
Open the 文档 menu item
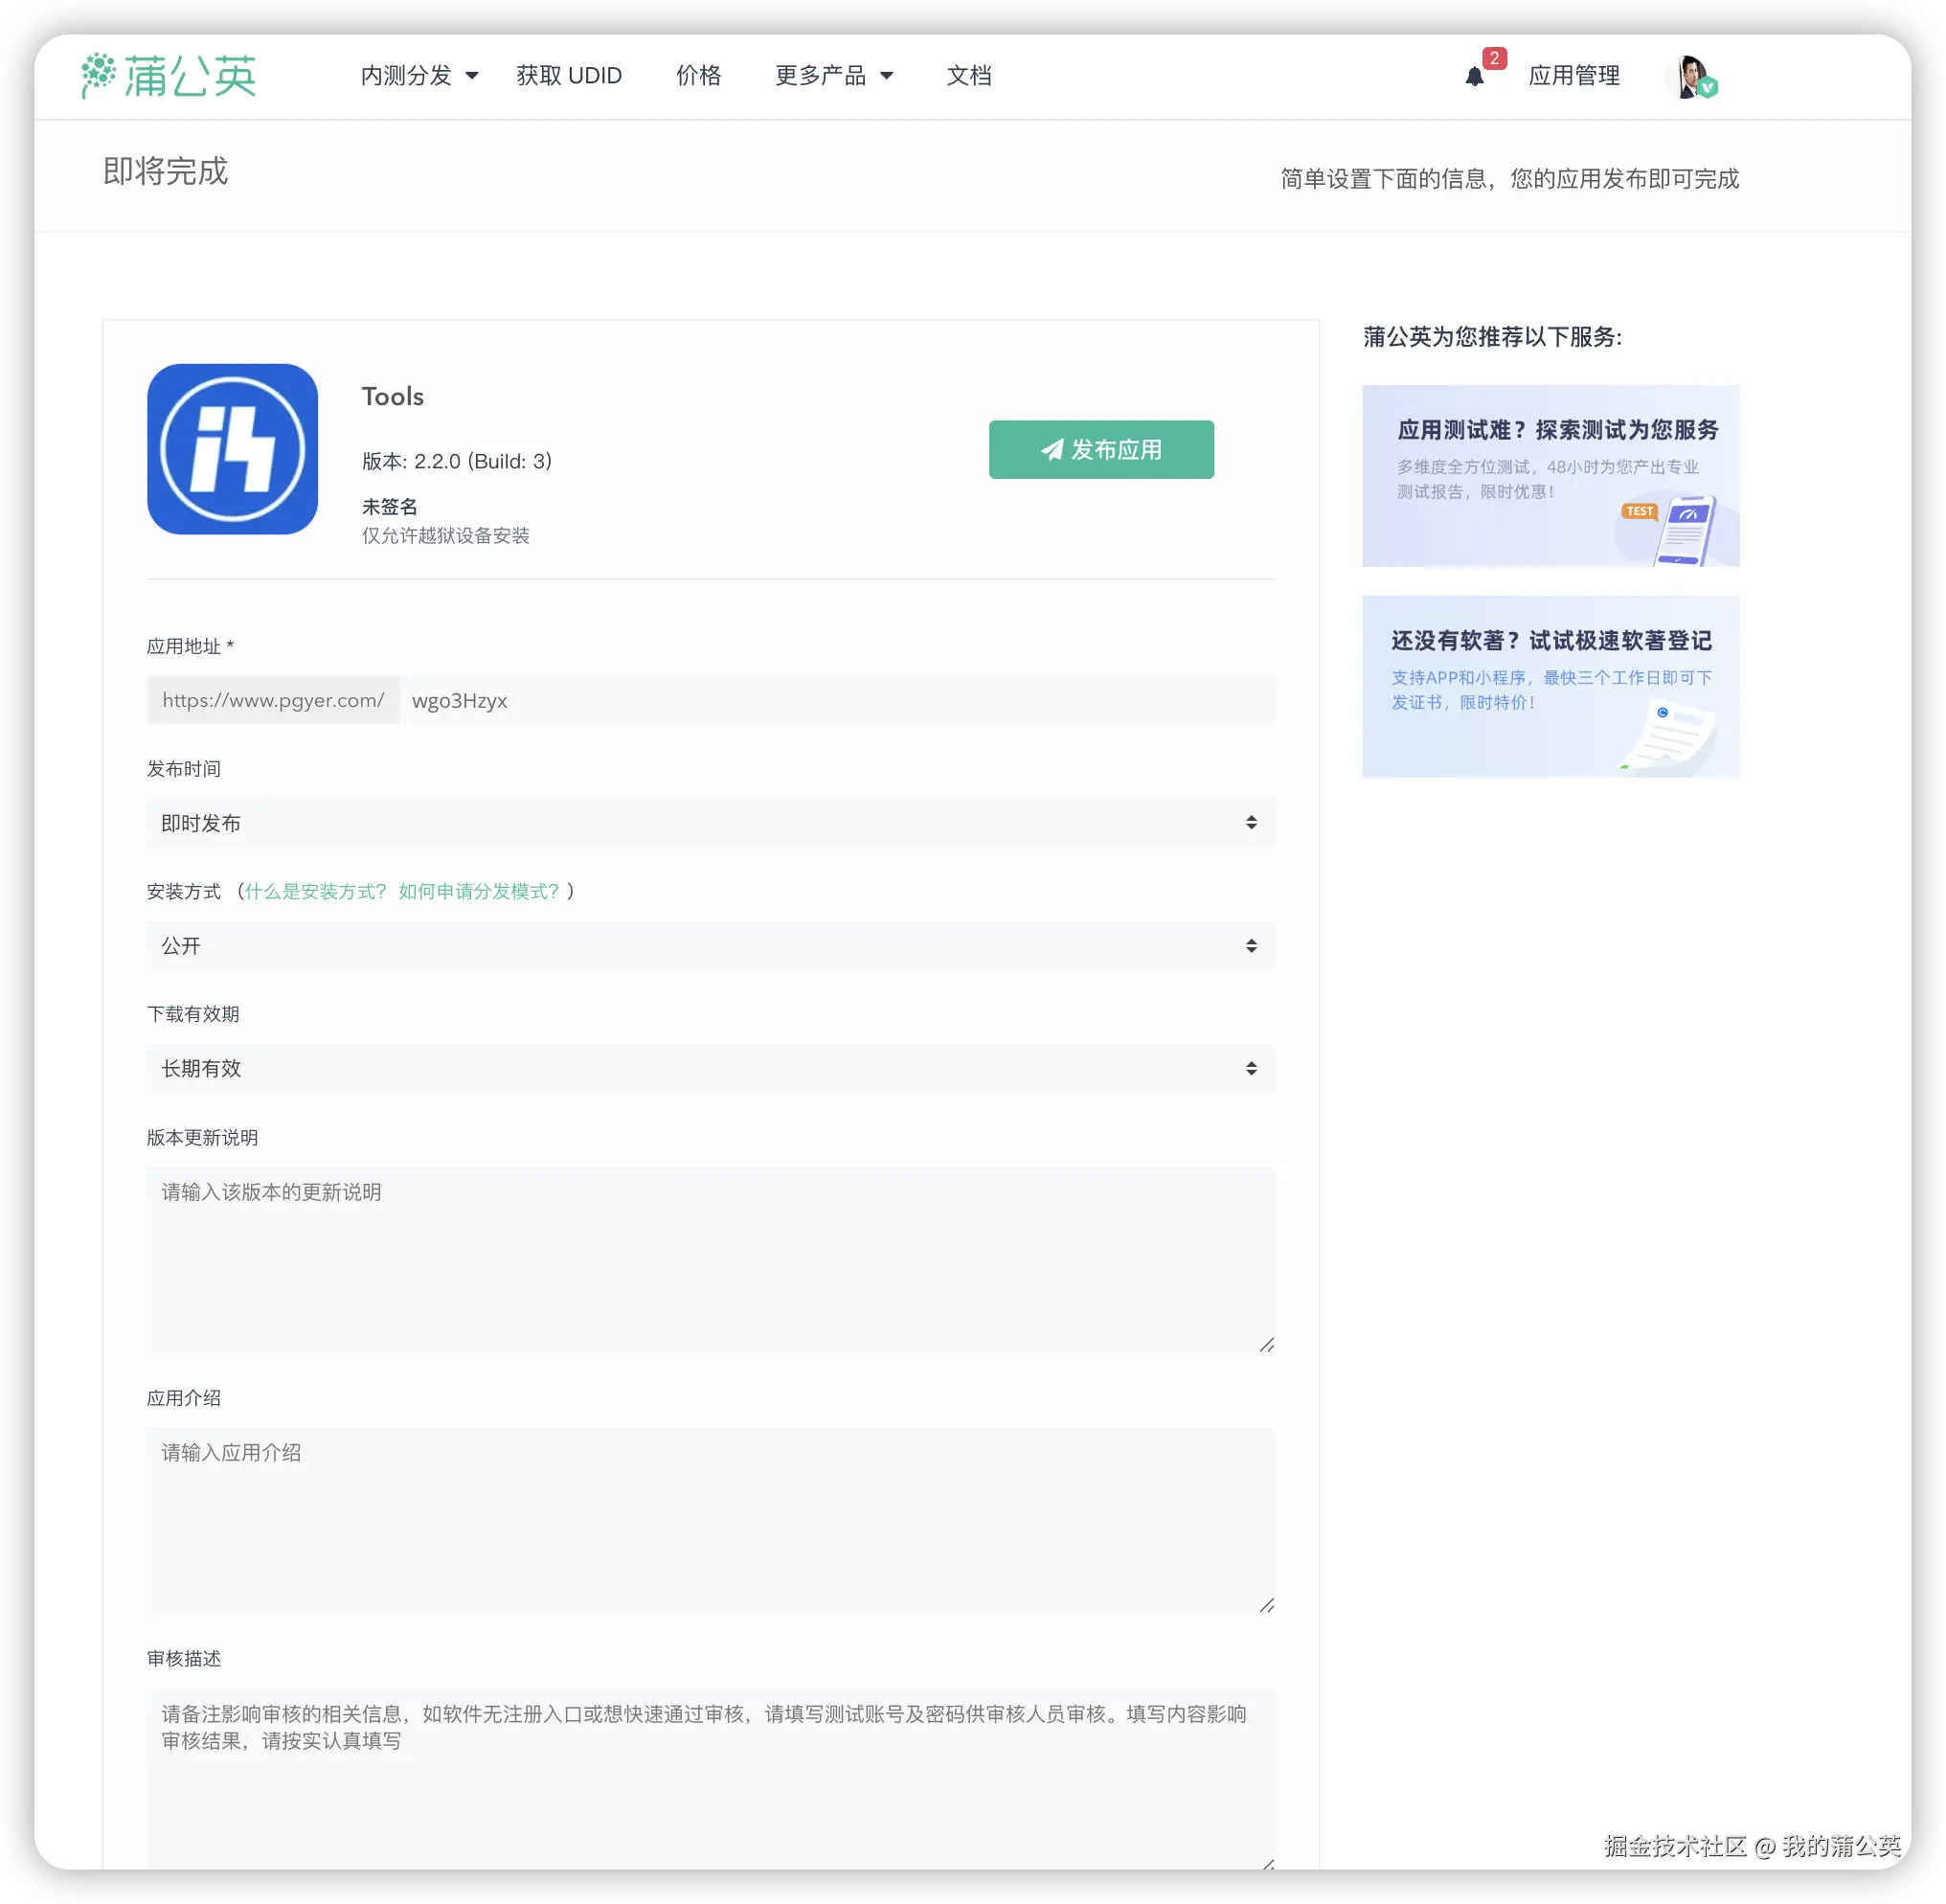pos(968,76)
